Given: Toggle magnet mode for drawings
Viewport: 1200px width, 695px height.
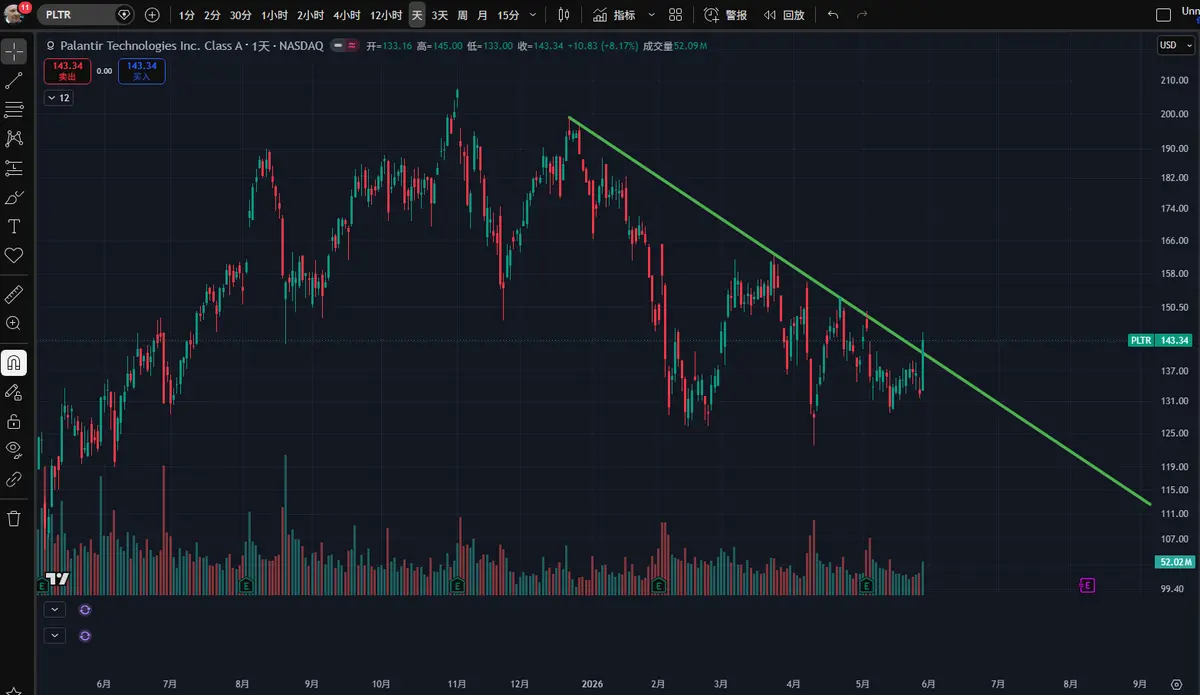Looking at the screenshot, I should [x=14, y=362].
